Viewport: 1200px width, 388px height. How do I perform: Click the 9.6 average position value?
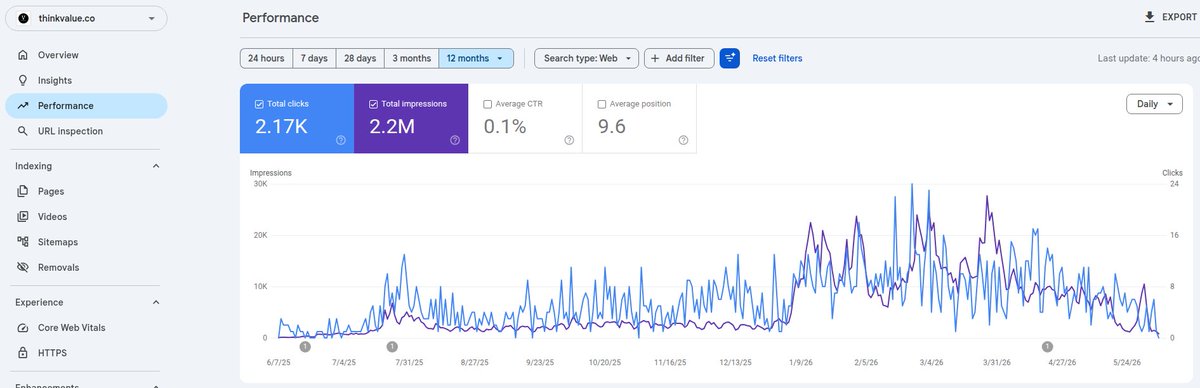[x=611, y=127]
